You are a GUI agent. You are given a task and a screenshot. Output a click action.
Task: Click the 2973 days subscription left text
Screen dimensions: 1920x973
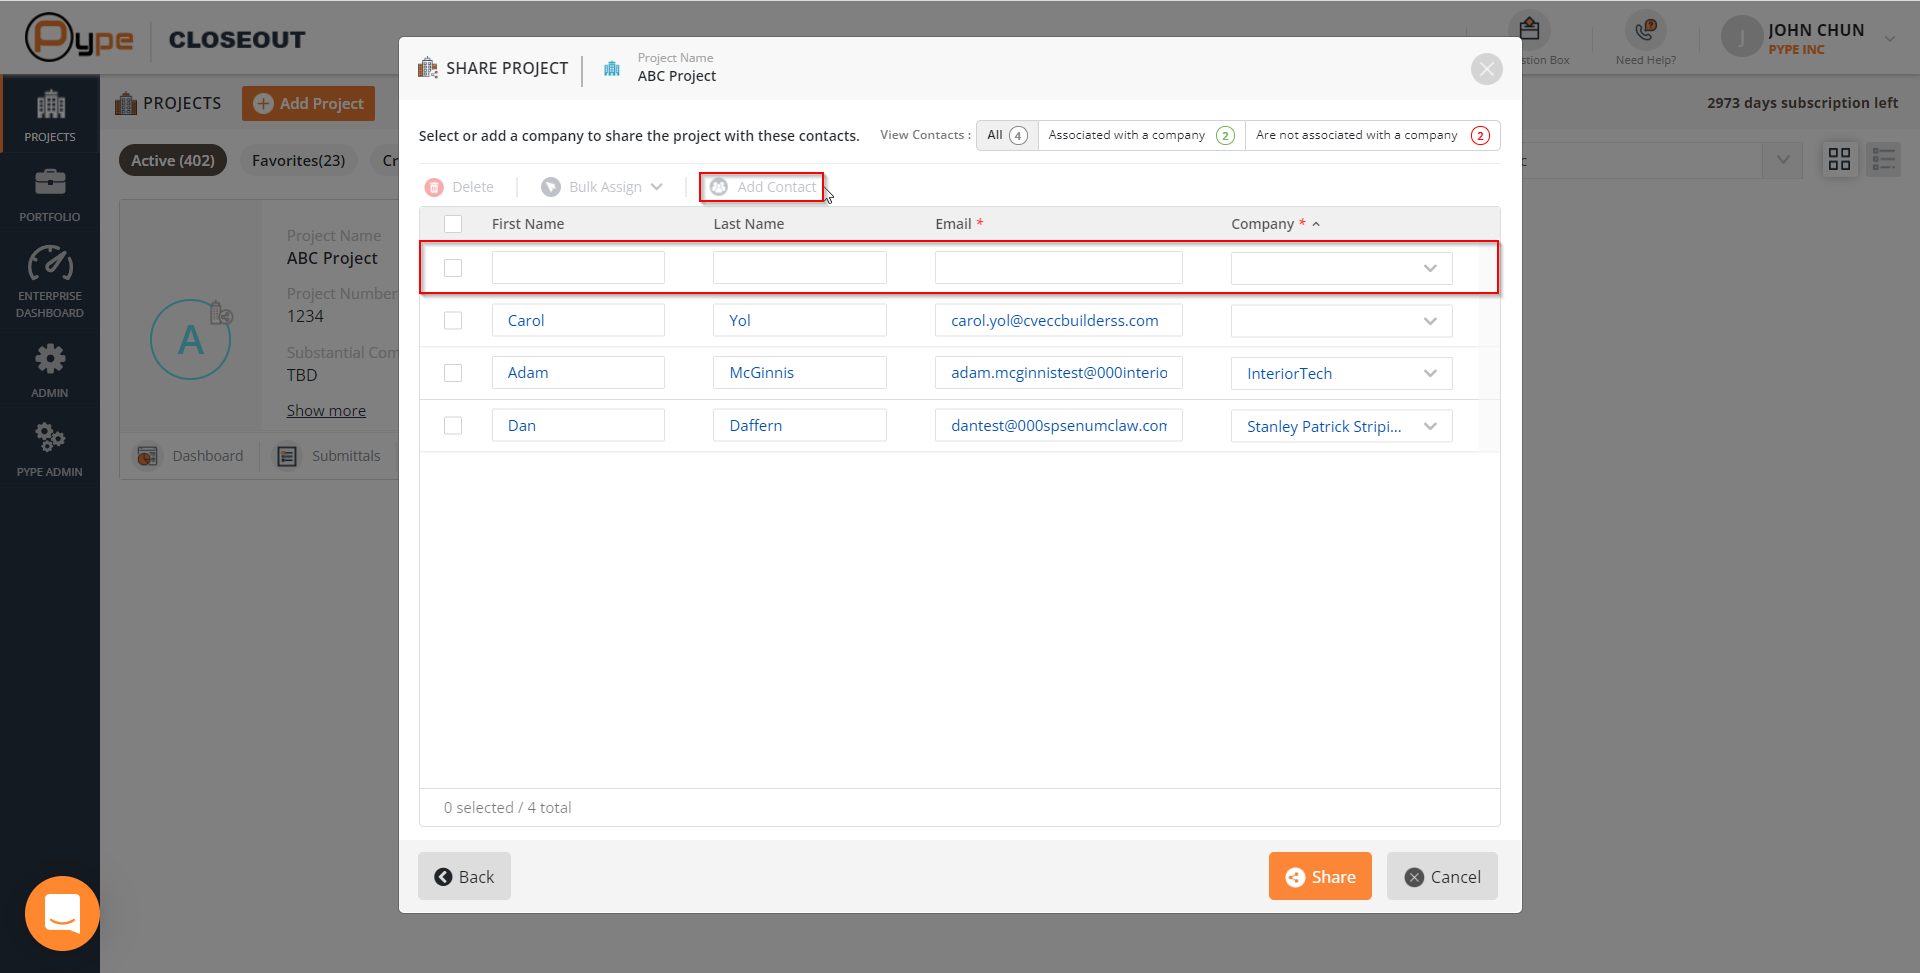pos(1802,103)
